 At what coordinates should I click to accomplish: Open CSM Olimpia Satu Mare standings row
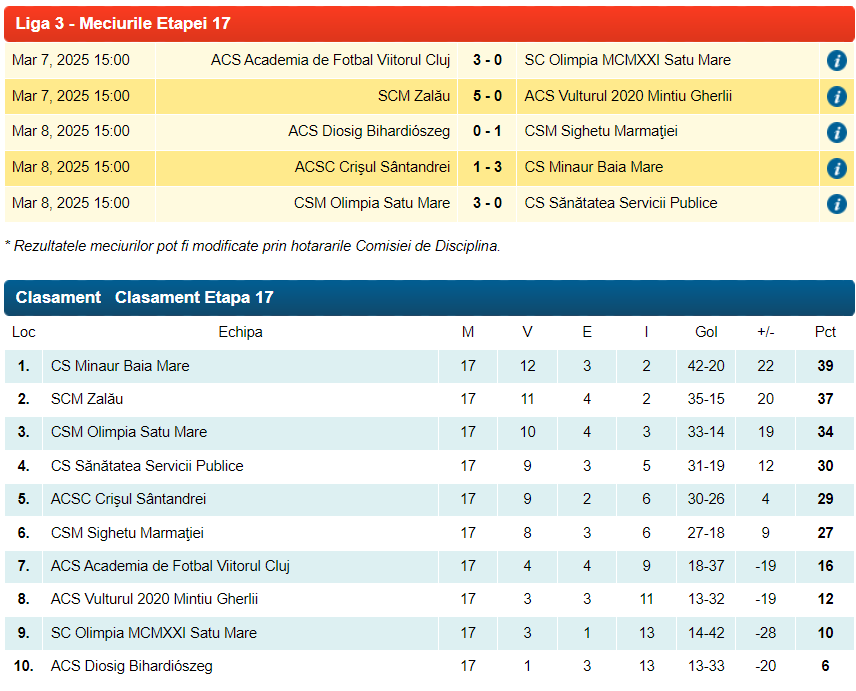(x=129, y=432)
